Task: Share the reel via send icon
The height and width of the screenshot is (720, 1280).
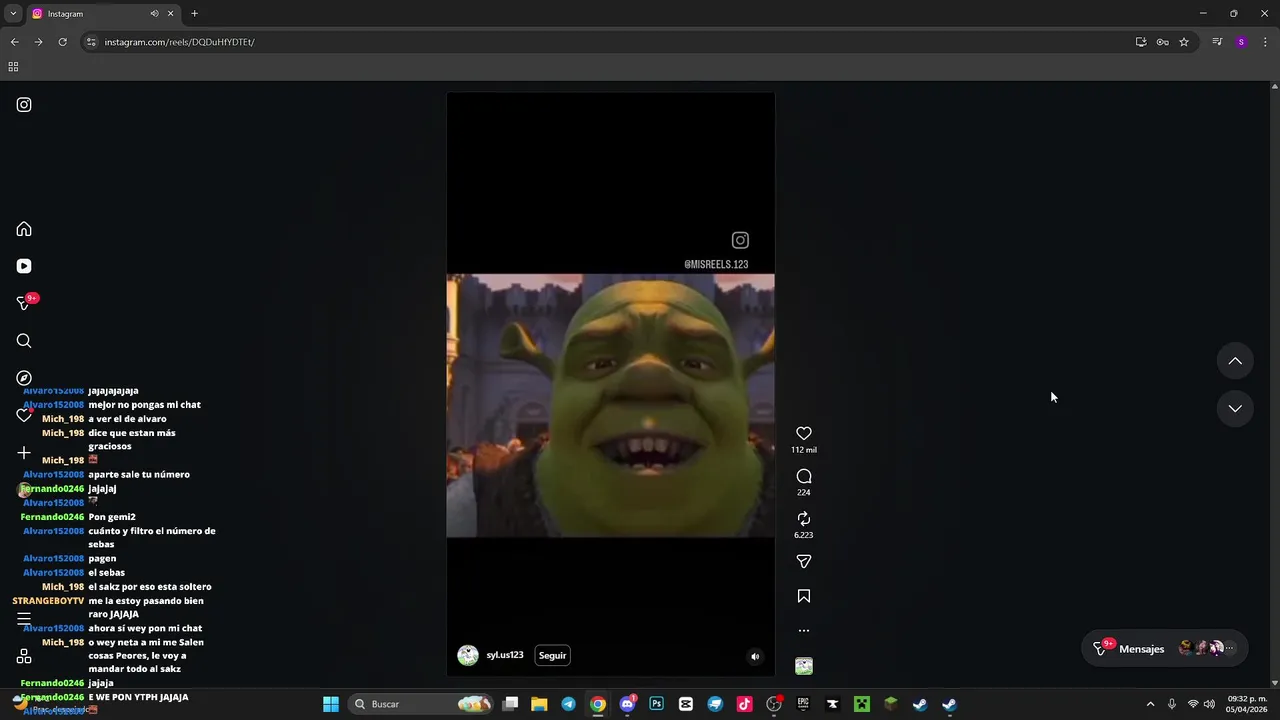Action: tap(803, 562)
